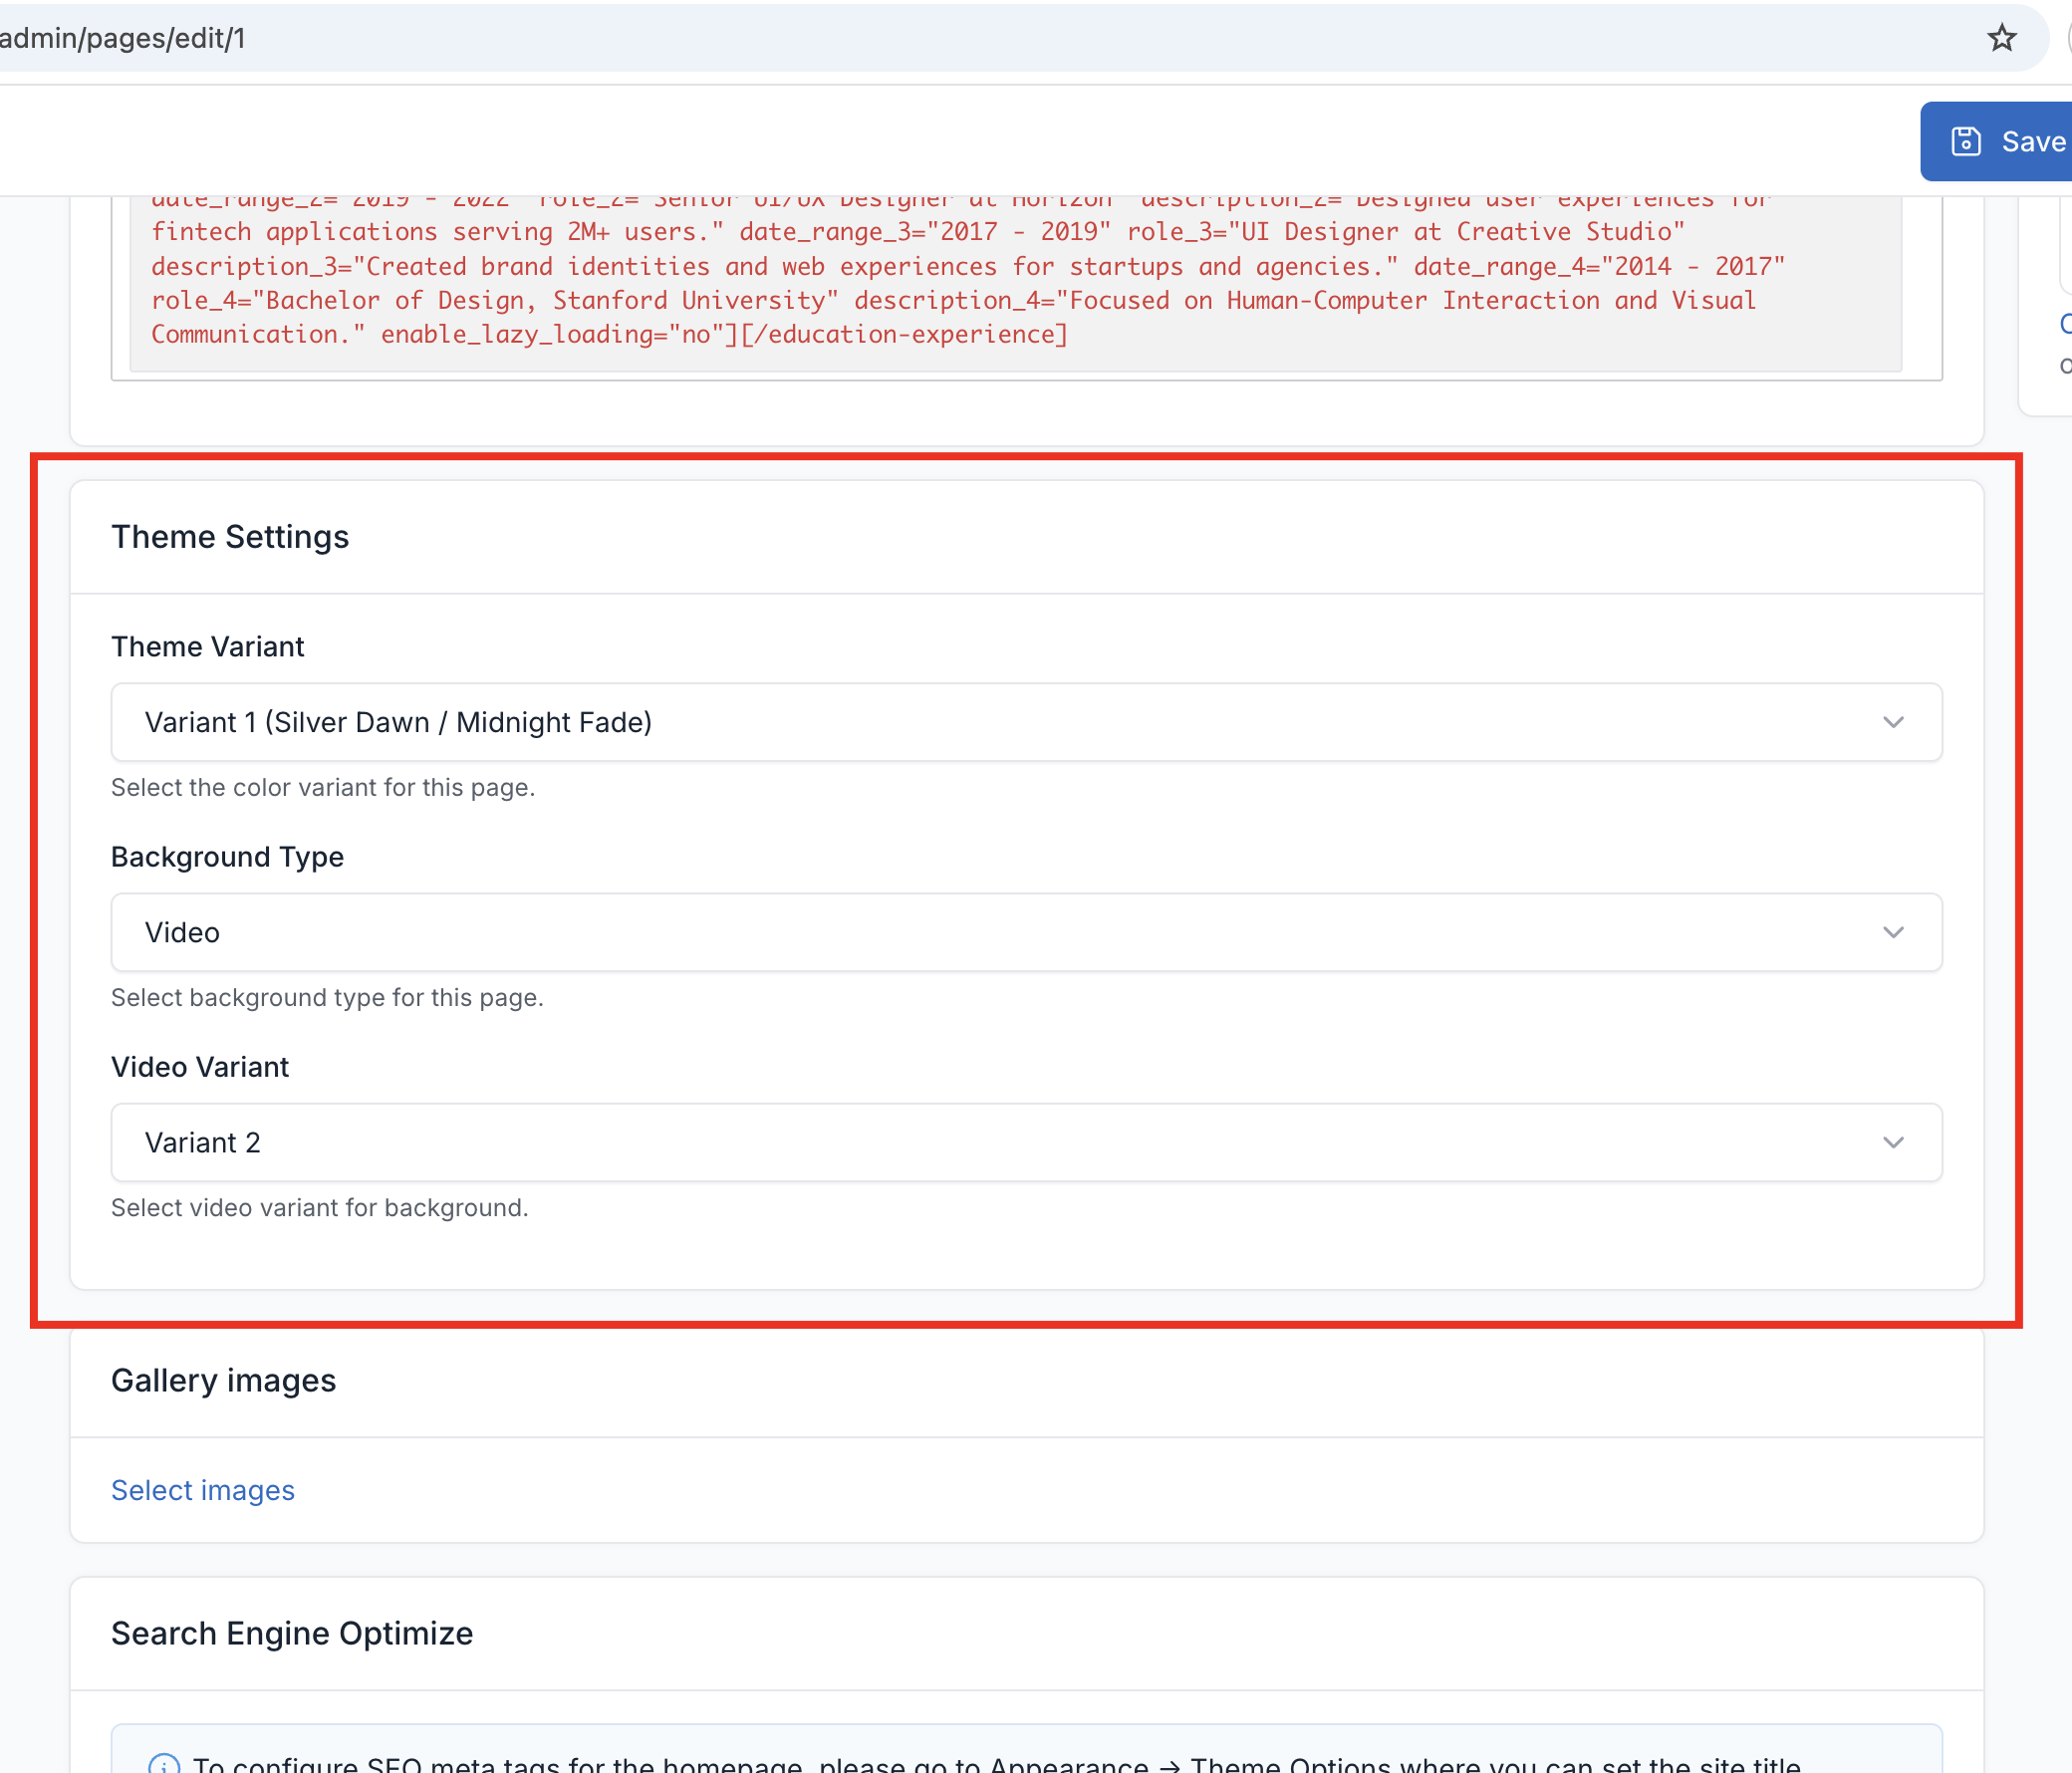Click the Theme Variant field label

(208, 646)
